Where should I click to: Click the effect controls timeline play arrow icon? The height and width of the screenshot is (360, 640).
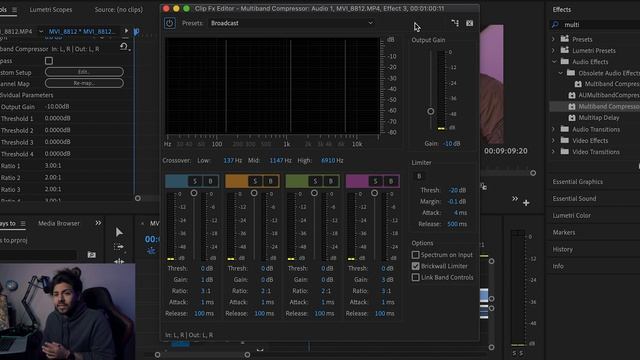126,31
